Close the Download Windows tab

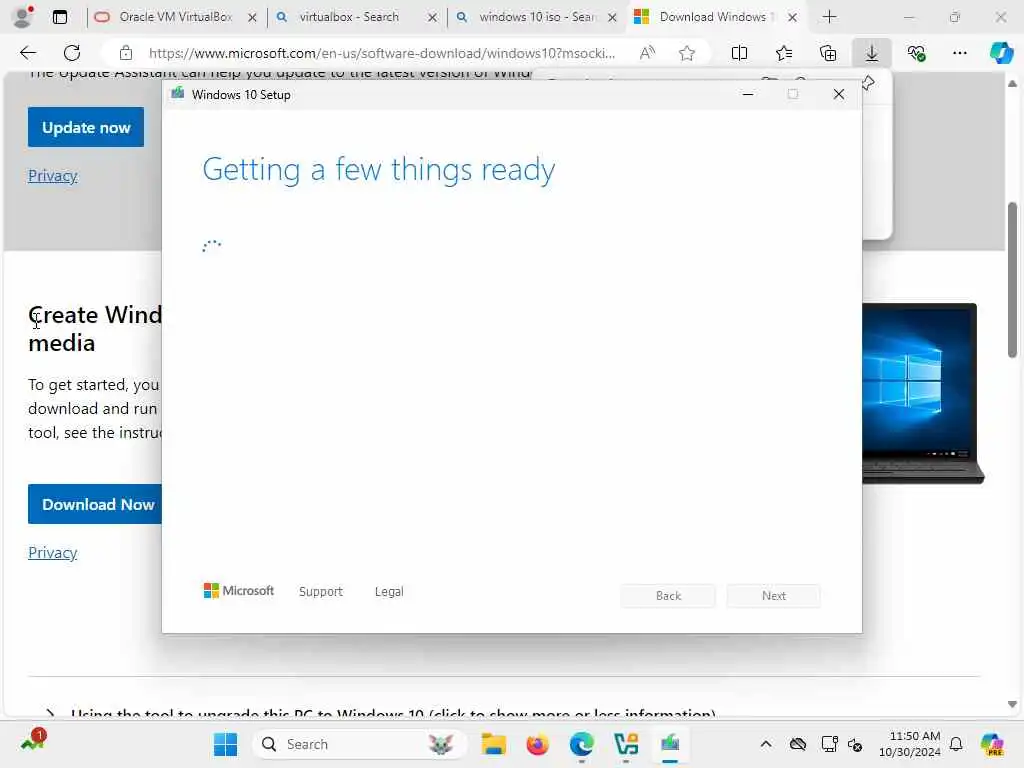point(792,18)
